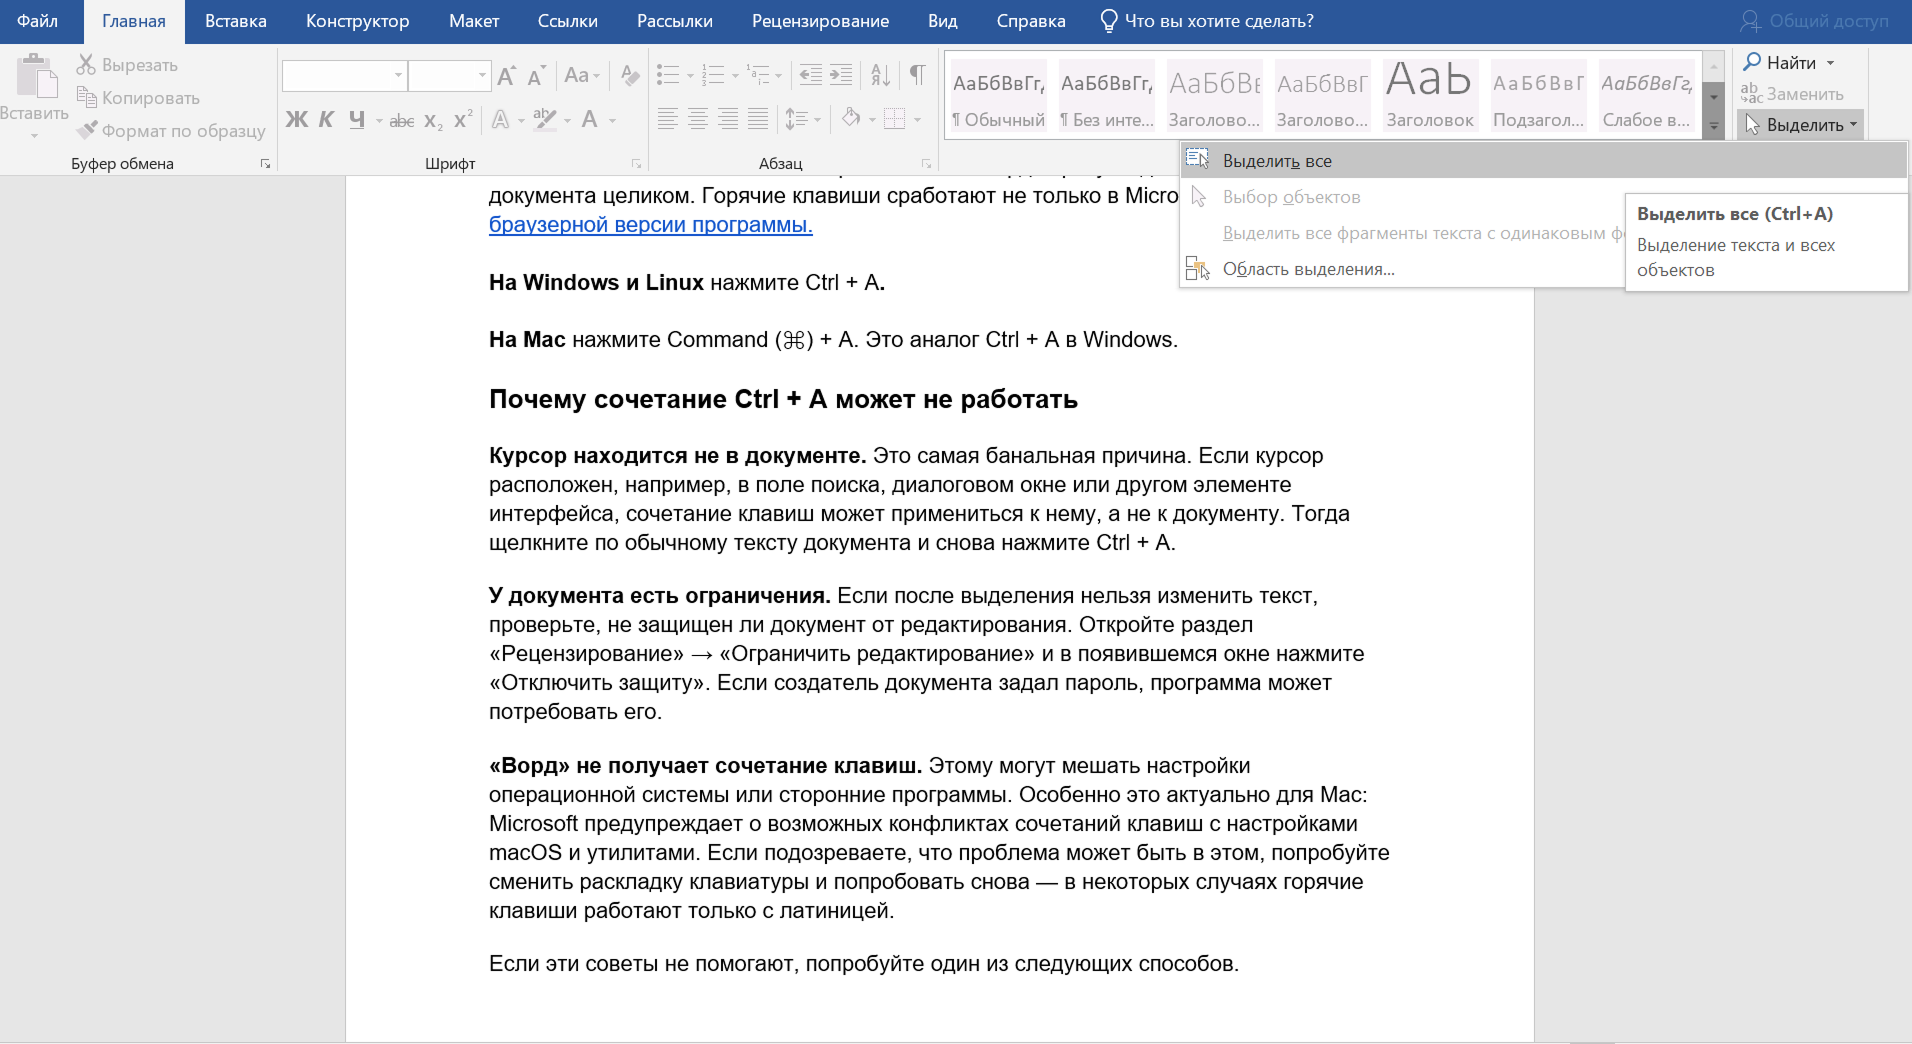The height and width of the screenshot is (1044, 1912).
Task: Justify the paragraph text
Action: tap(758, 120)
